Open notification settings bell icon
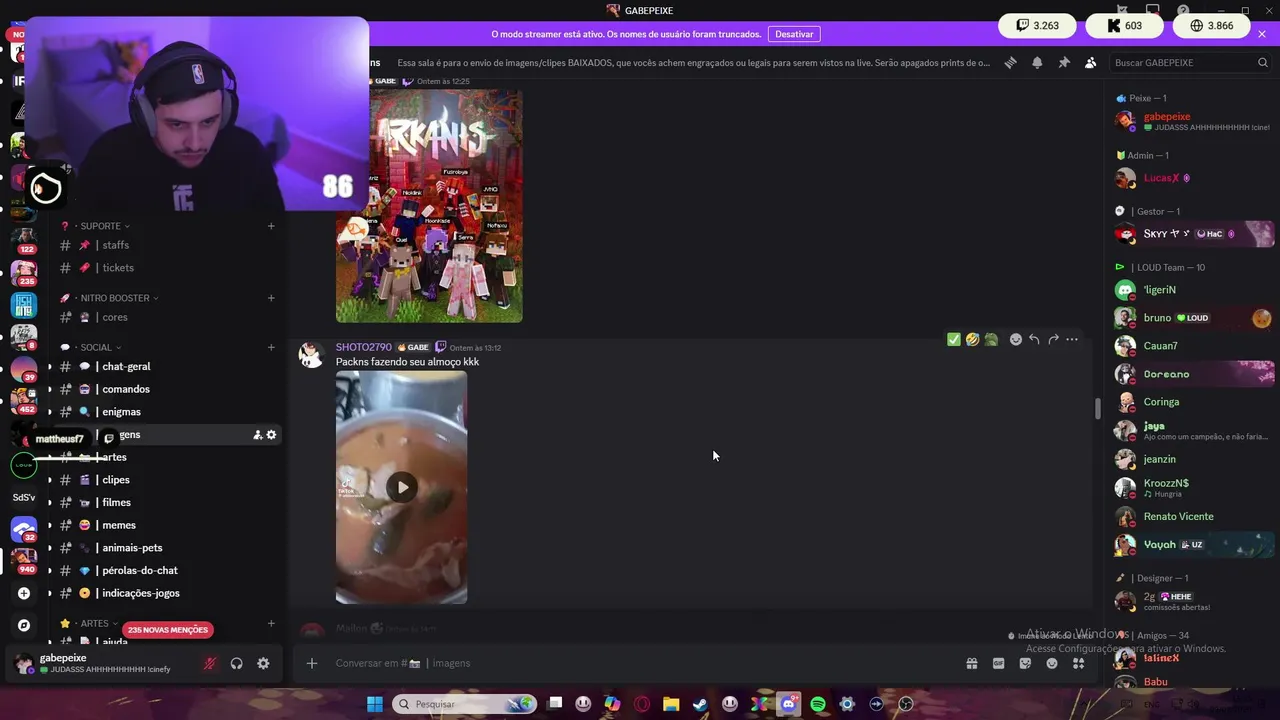Image resolution: width=1280 pixels, height=720 pixels. pyautogui.click(x=1037, y=62)
